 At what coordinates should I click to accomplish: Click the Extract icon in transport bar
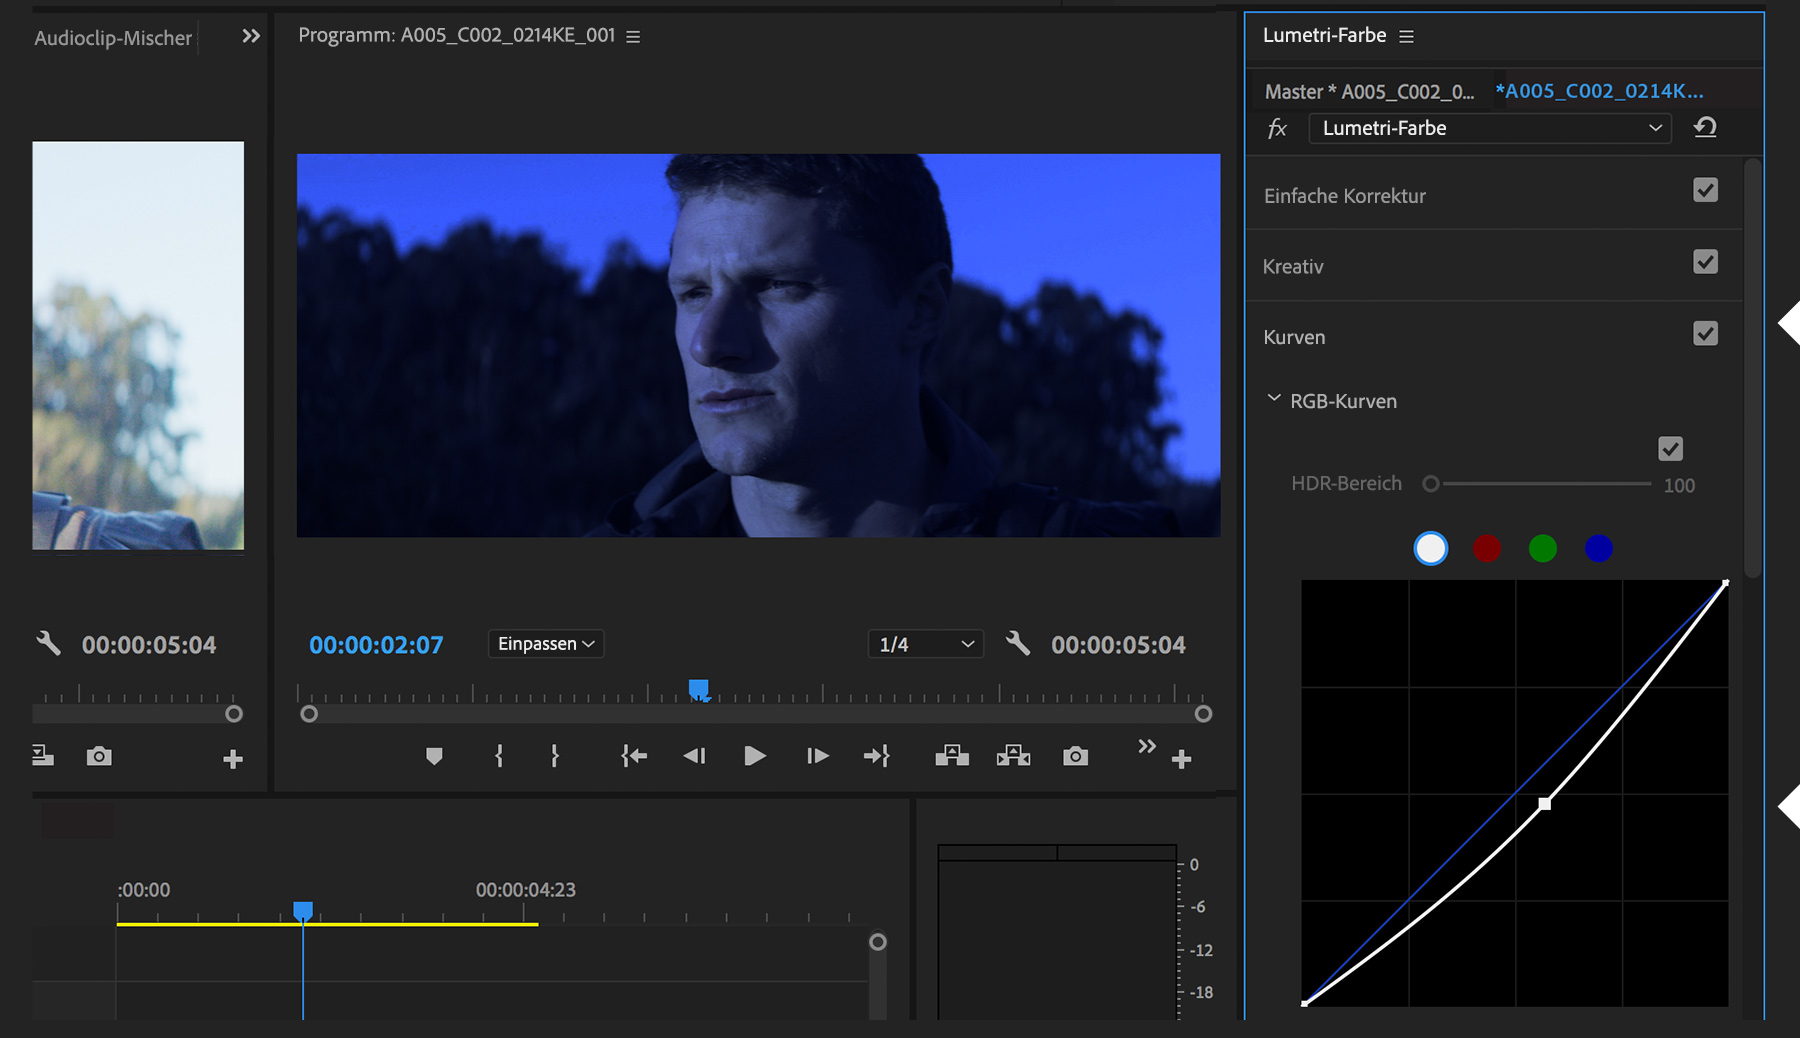[x=1013, y=756]
